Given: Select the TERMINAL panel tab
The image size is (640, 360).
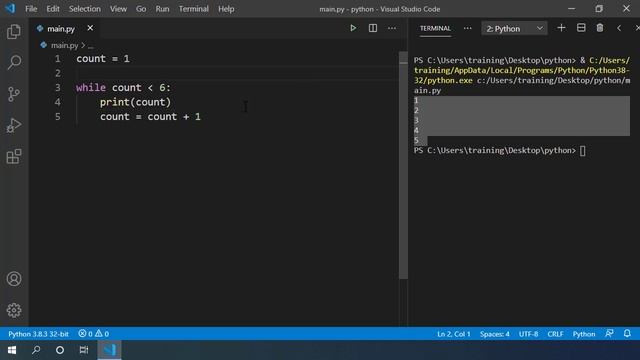Looking at the screenshot, I should click(435, 28).
